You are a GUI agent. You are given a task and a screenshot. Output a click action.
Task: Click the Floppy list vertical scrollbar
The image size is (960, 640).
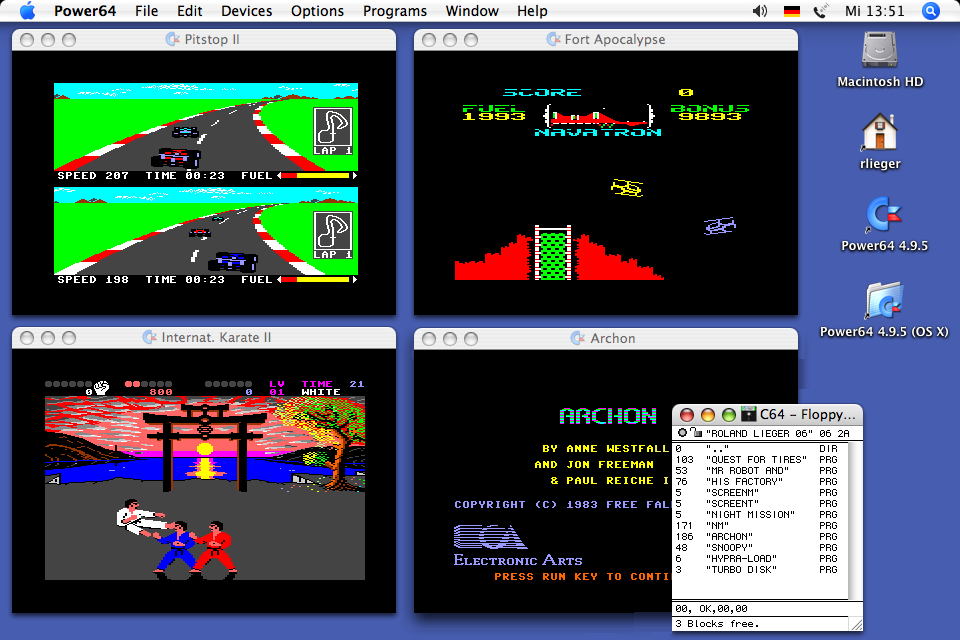tap(855, 521)
